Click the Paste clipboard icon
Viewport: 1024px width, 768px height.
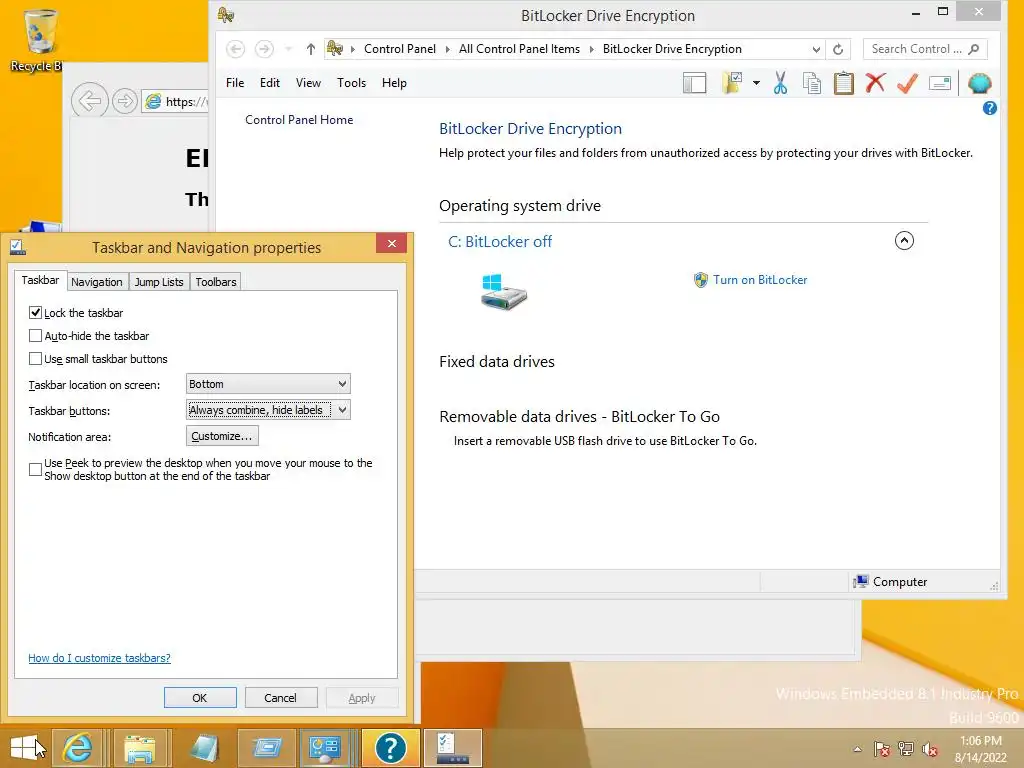point(844,83)
